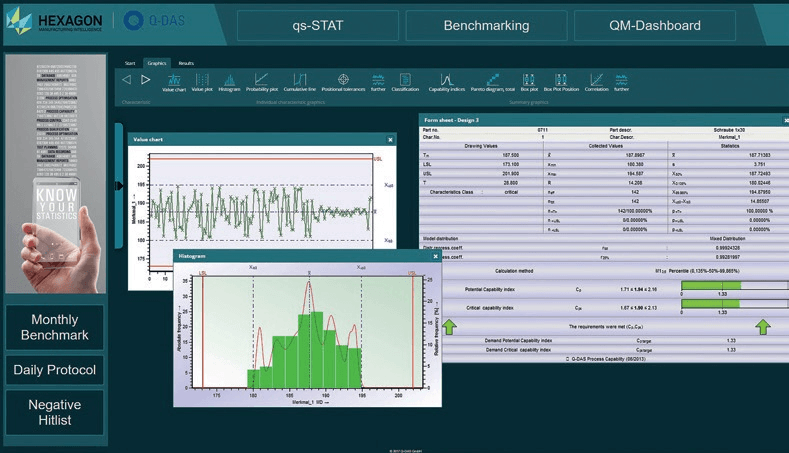Screen dimensions: 789x453
Task: Click the Potential Capability index green bar
Action: point(711,285)
